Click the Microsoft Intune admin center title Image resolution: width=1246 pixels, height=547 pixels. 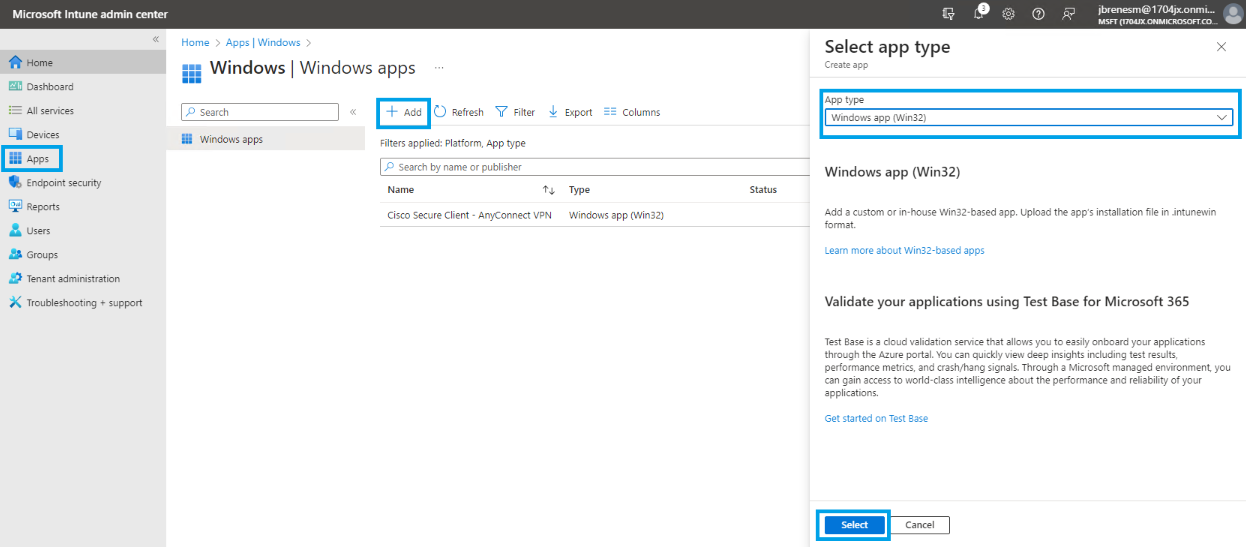click(90, 14)
